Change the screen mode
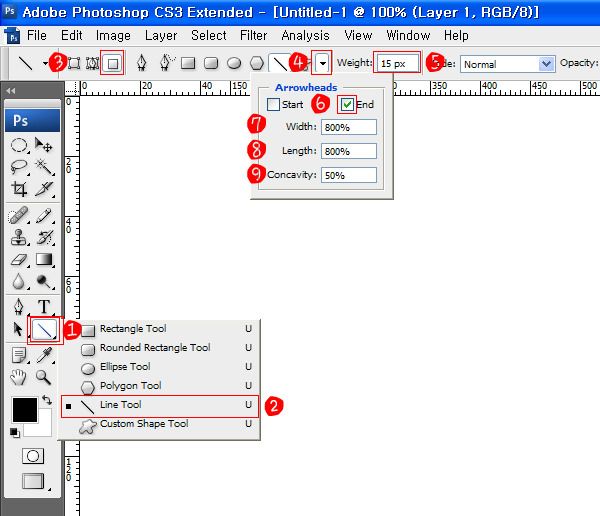Viewport: 600px width, 516px height. 34,481
